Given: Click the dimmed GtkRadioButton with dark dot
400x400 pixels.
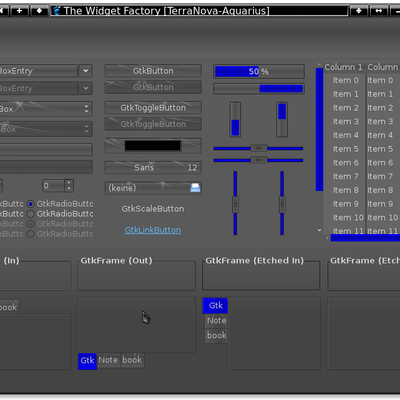Looking at the screenshot, I should [31, 224].
